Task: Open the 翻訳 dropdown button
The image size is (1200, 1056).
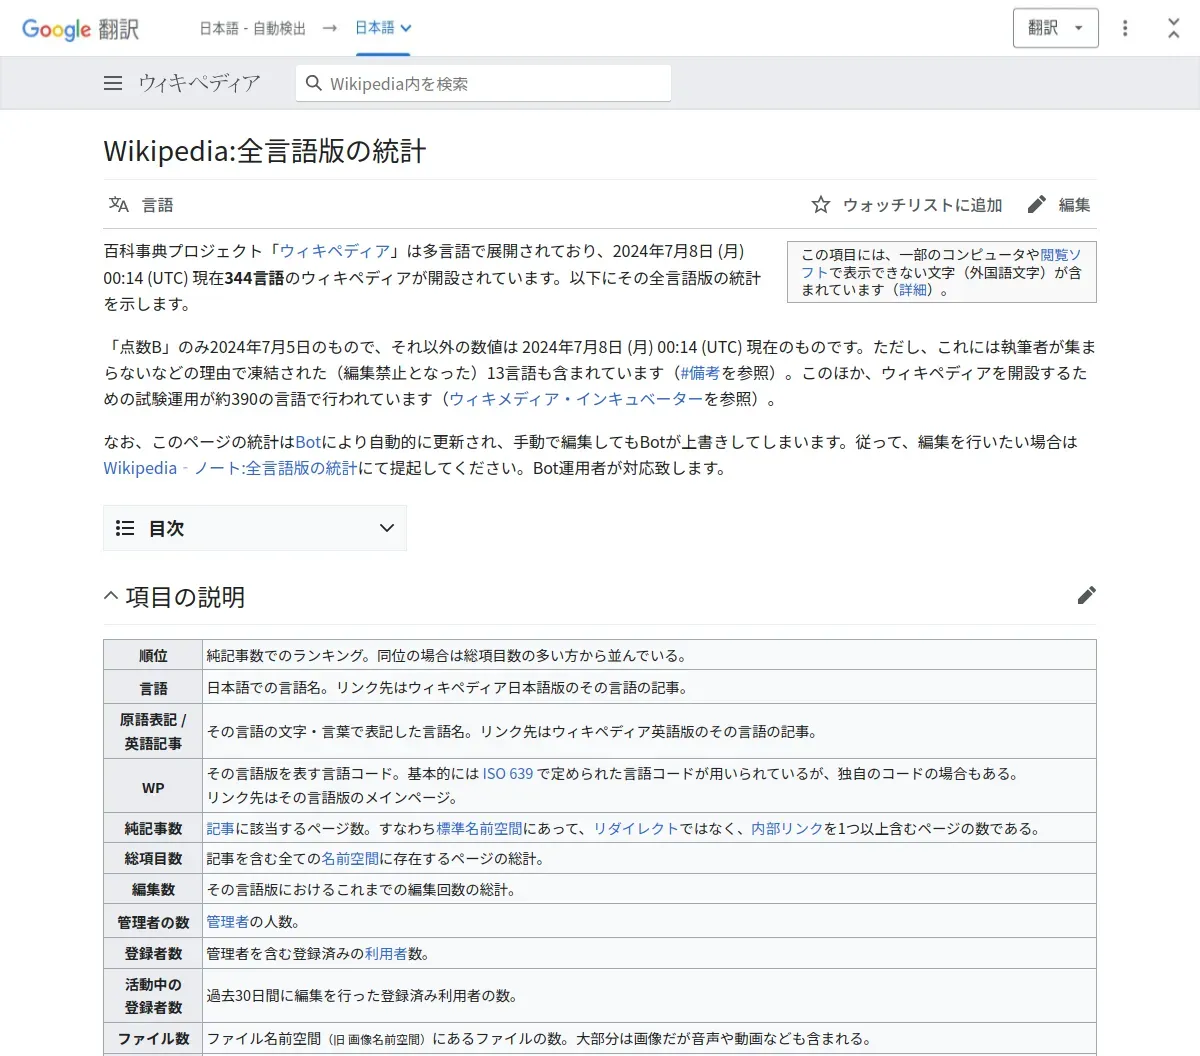Action: point(1056,28)
